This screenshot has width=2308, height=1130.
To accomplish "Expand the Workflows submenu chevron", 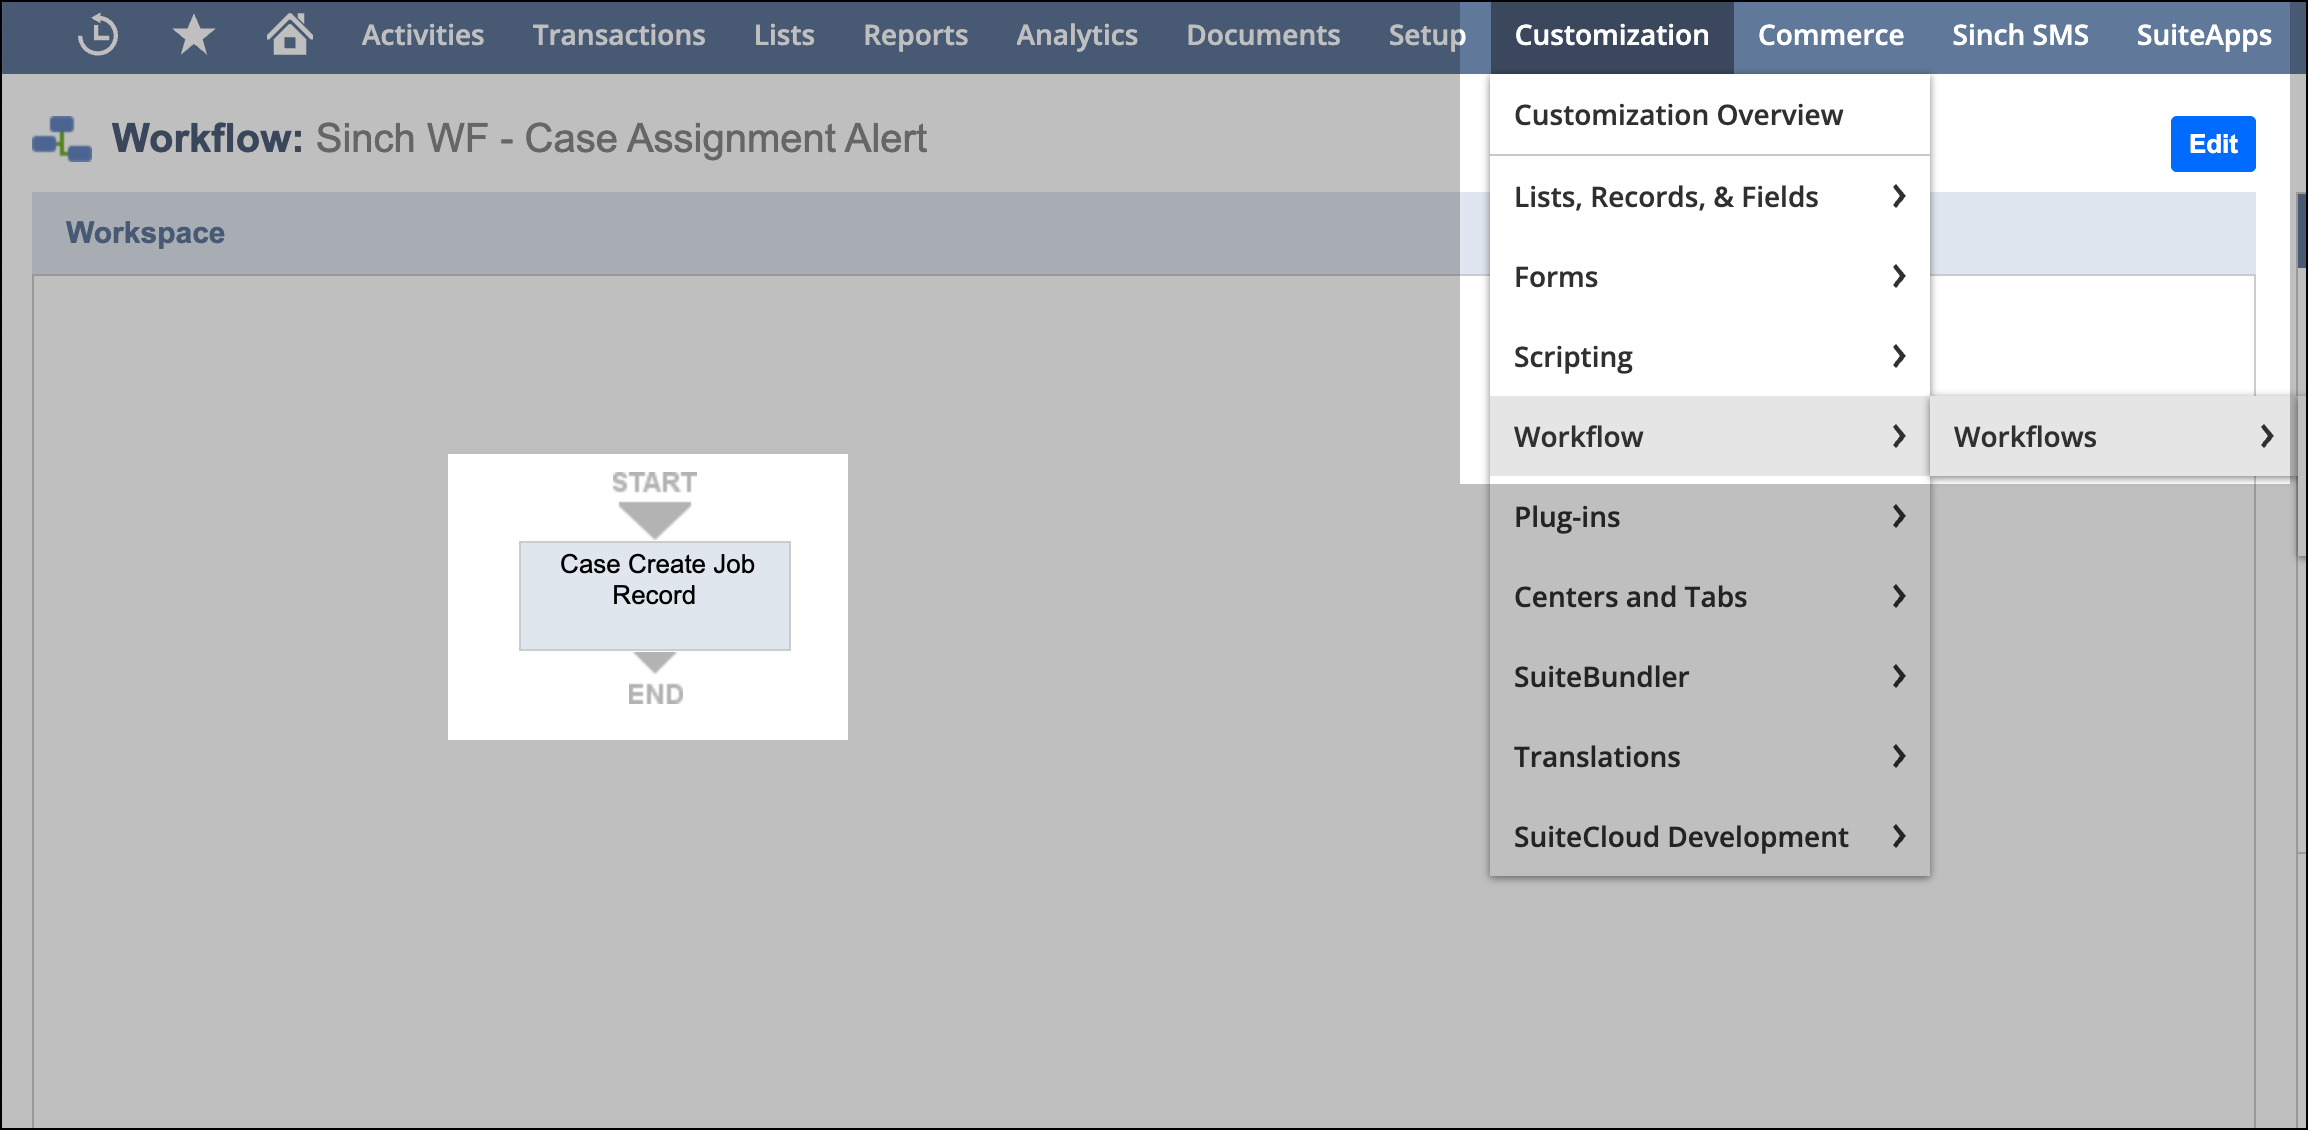I will [x=2267, y=436].
